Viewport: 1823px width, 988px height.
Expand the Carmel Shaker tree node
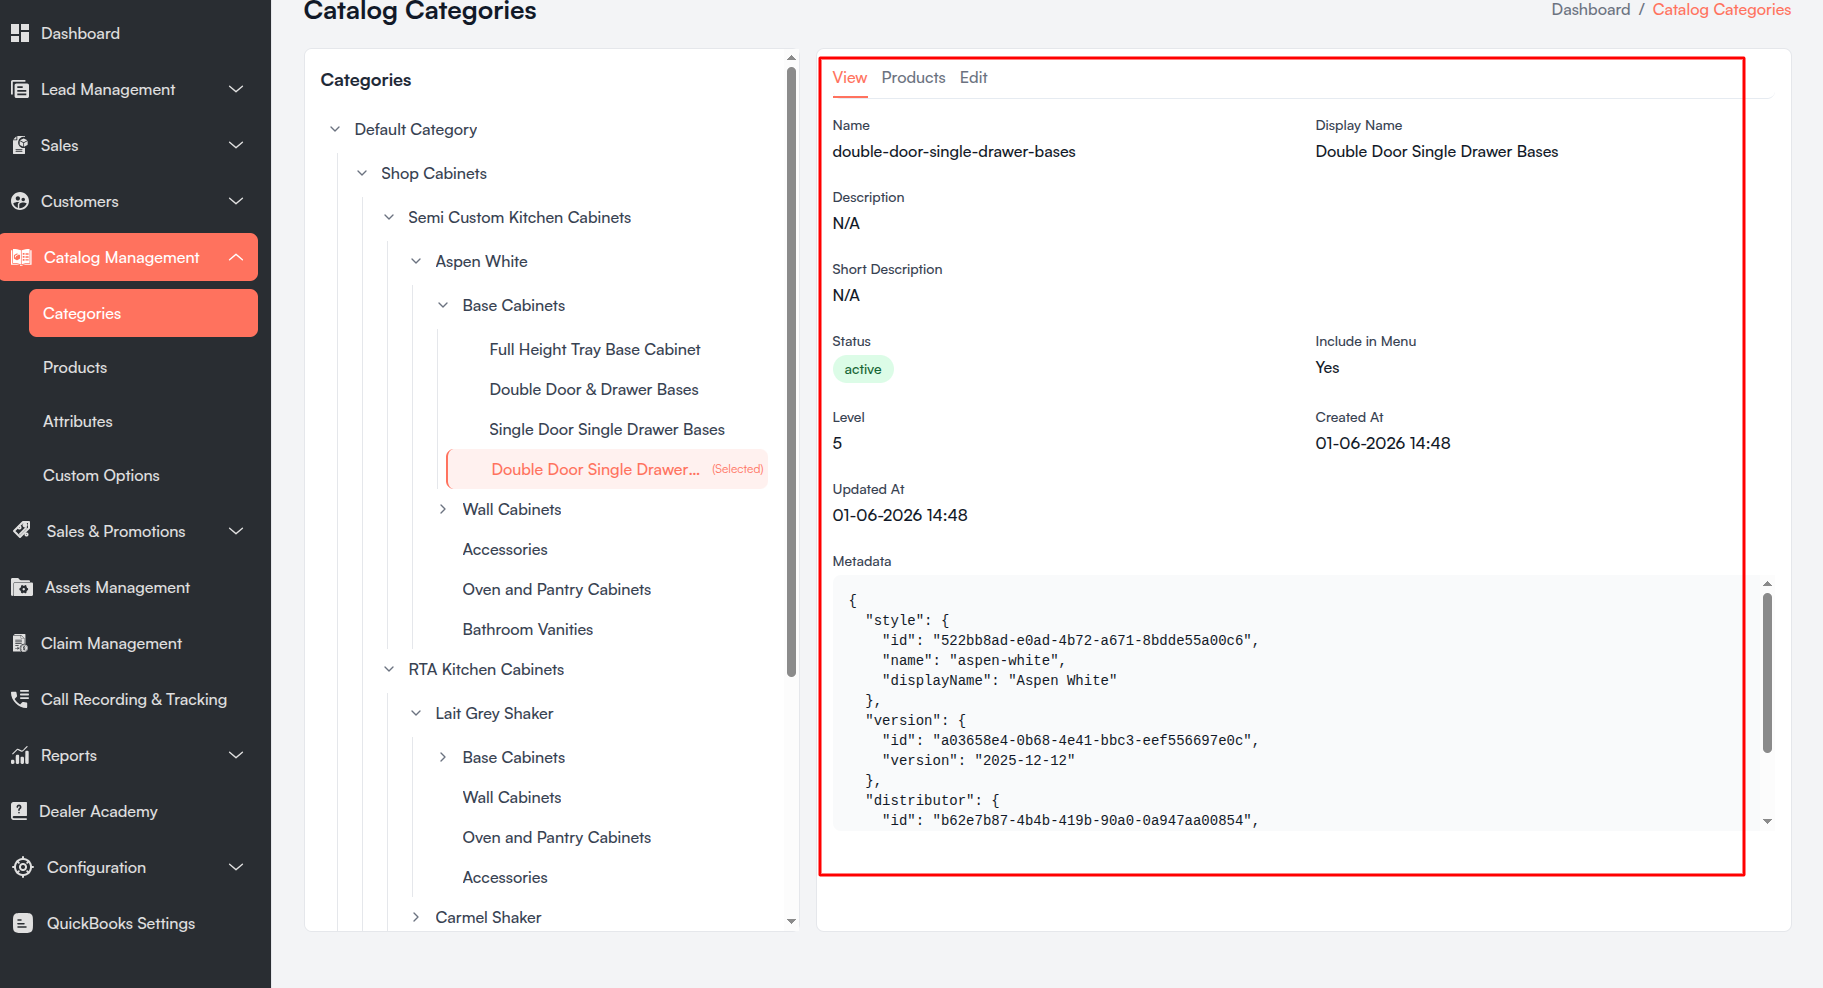[x=416, y=917]
